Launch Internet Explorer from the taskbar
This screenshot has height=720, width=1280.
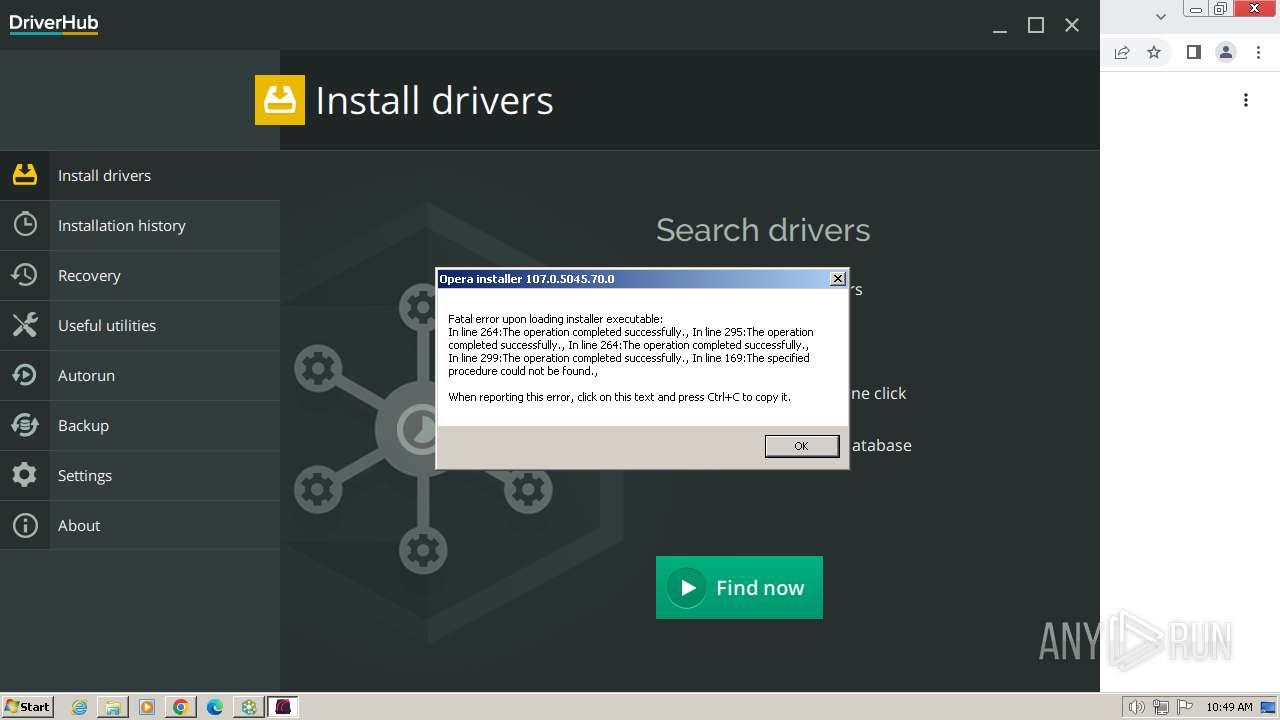[79, 707]
